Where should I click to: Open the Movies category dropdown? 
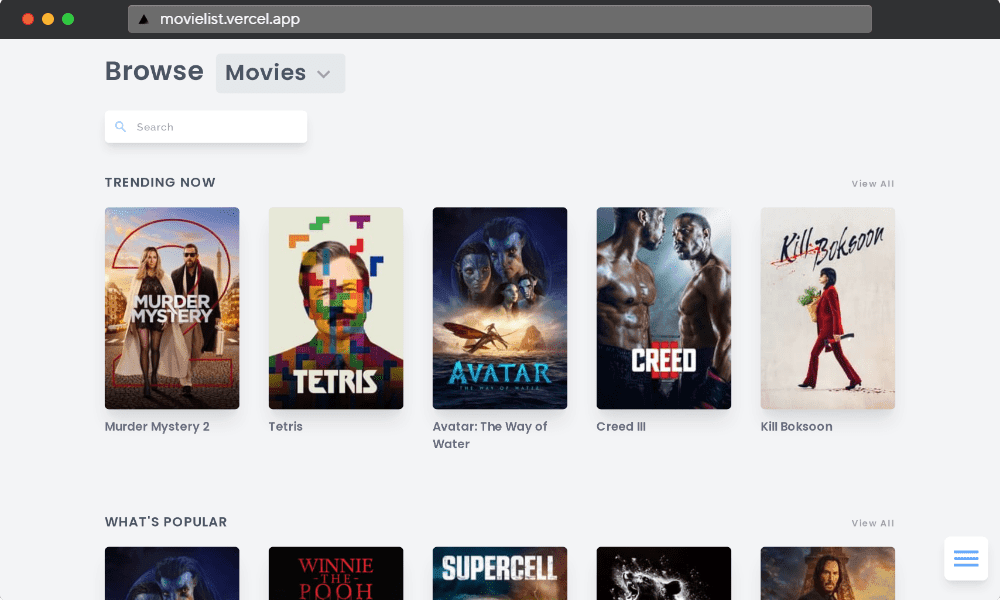280,73
